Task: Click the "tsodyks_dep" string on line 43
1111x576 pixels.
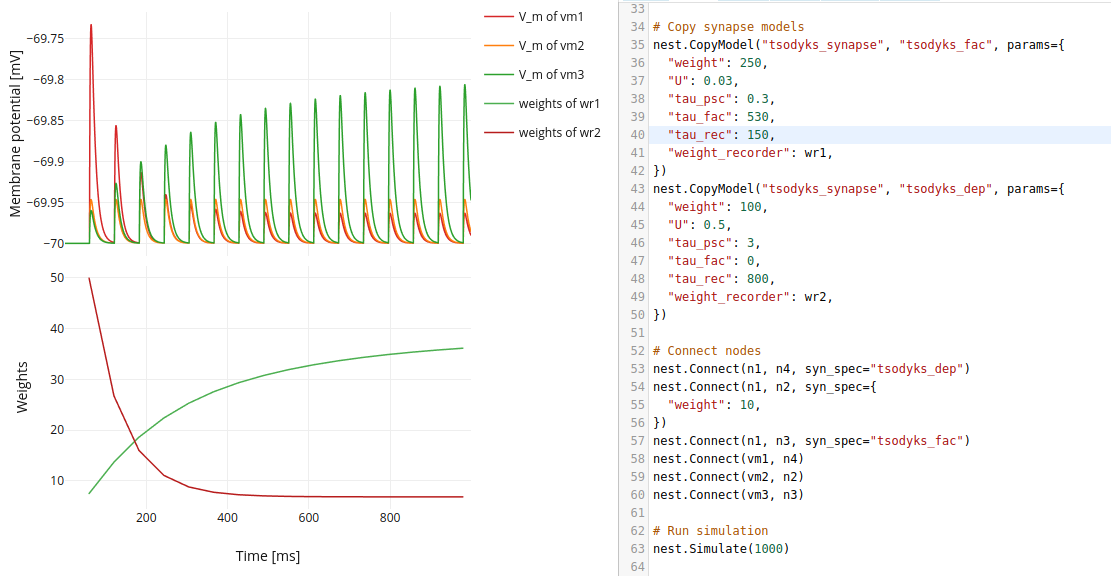Action: coord(946,188)
